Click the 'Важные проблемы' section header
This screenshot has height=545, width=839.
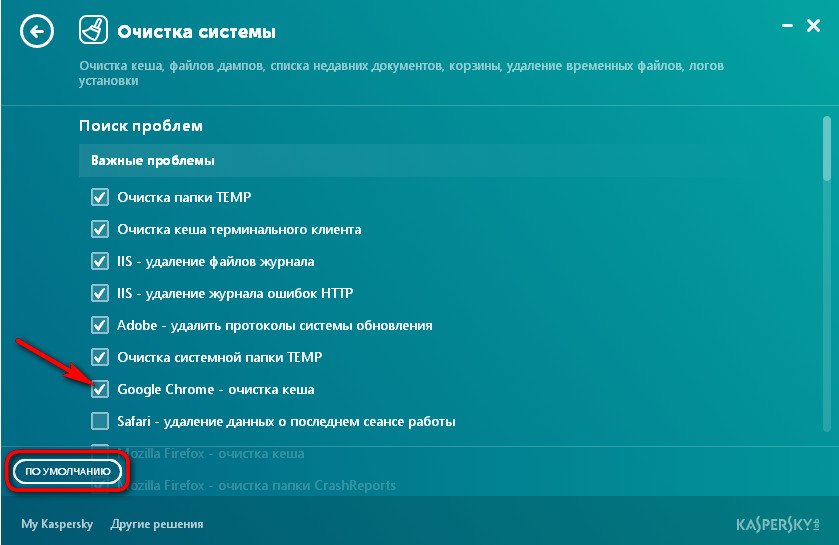pyautogui.click(x=154, y=160)
